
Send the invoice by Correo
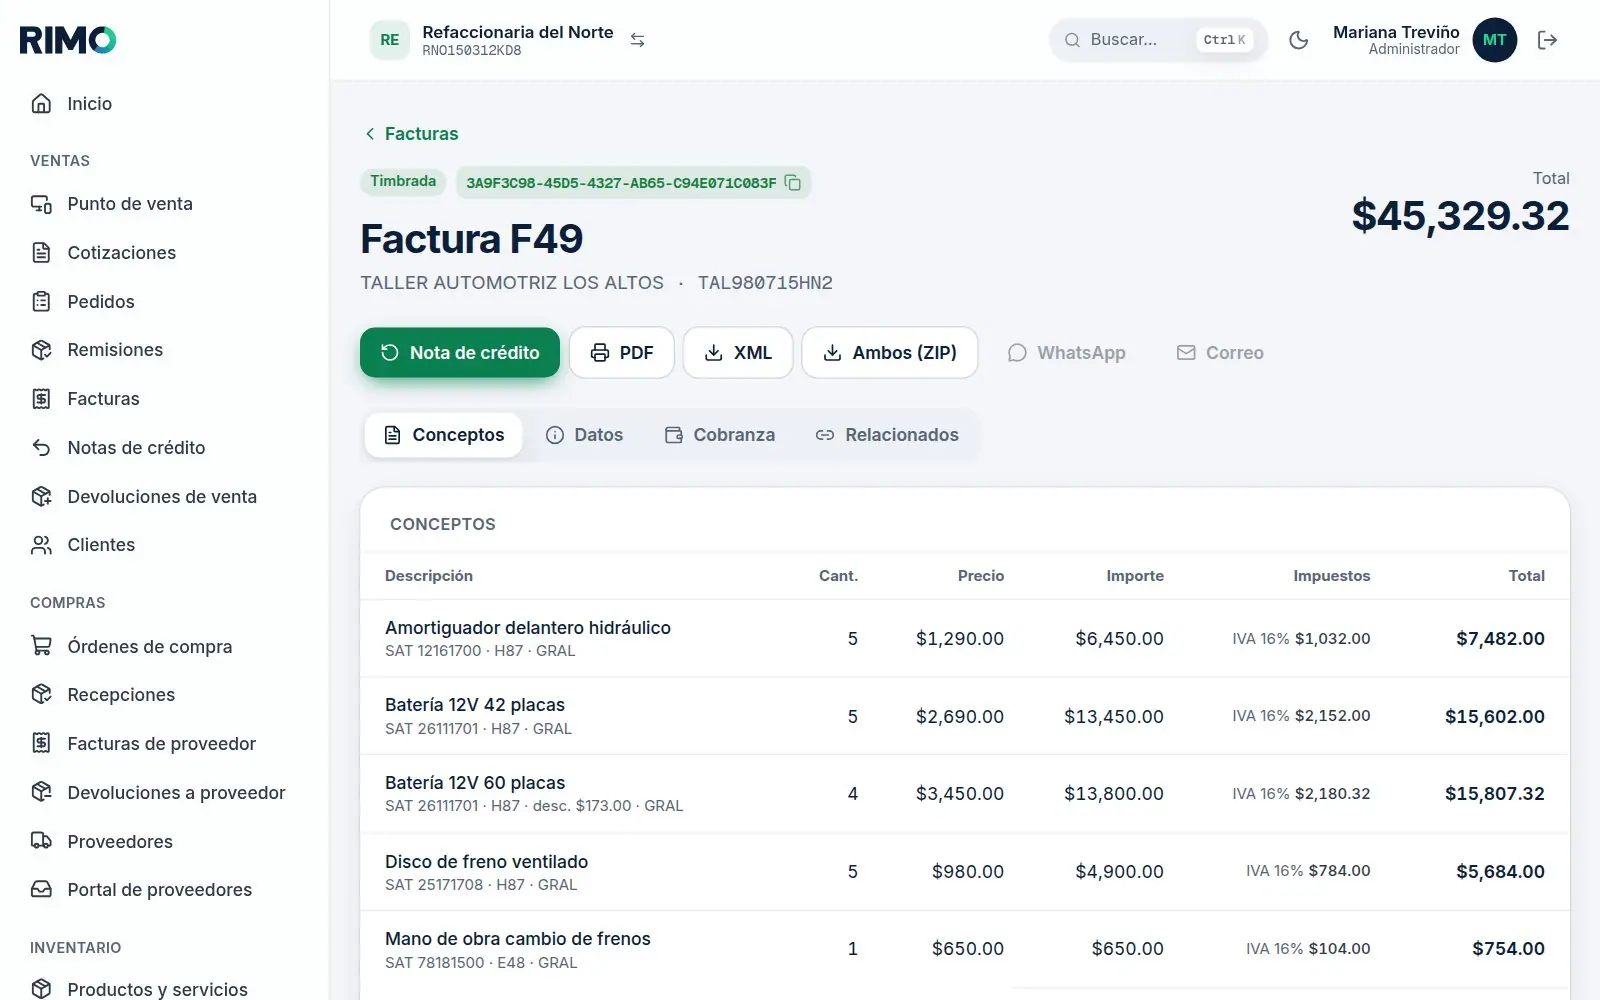[x=1220, y=353]
